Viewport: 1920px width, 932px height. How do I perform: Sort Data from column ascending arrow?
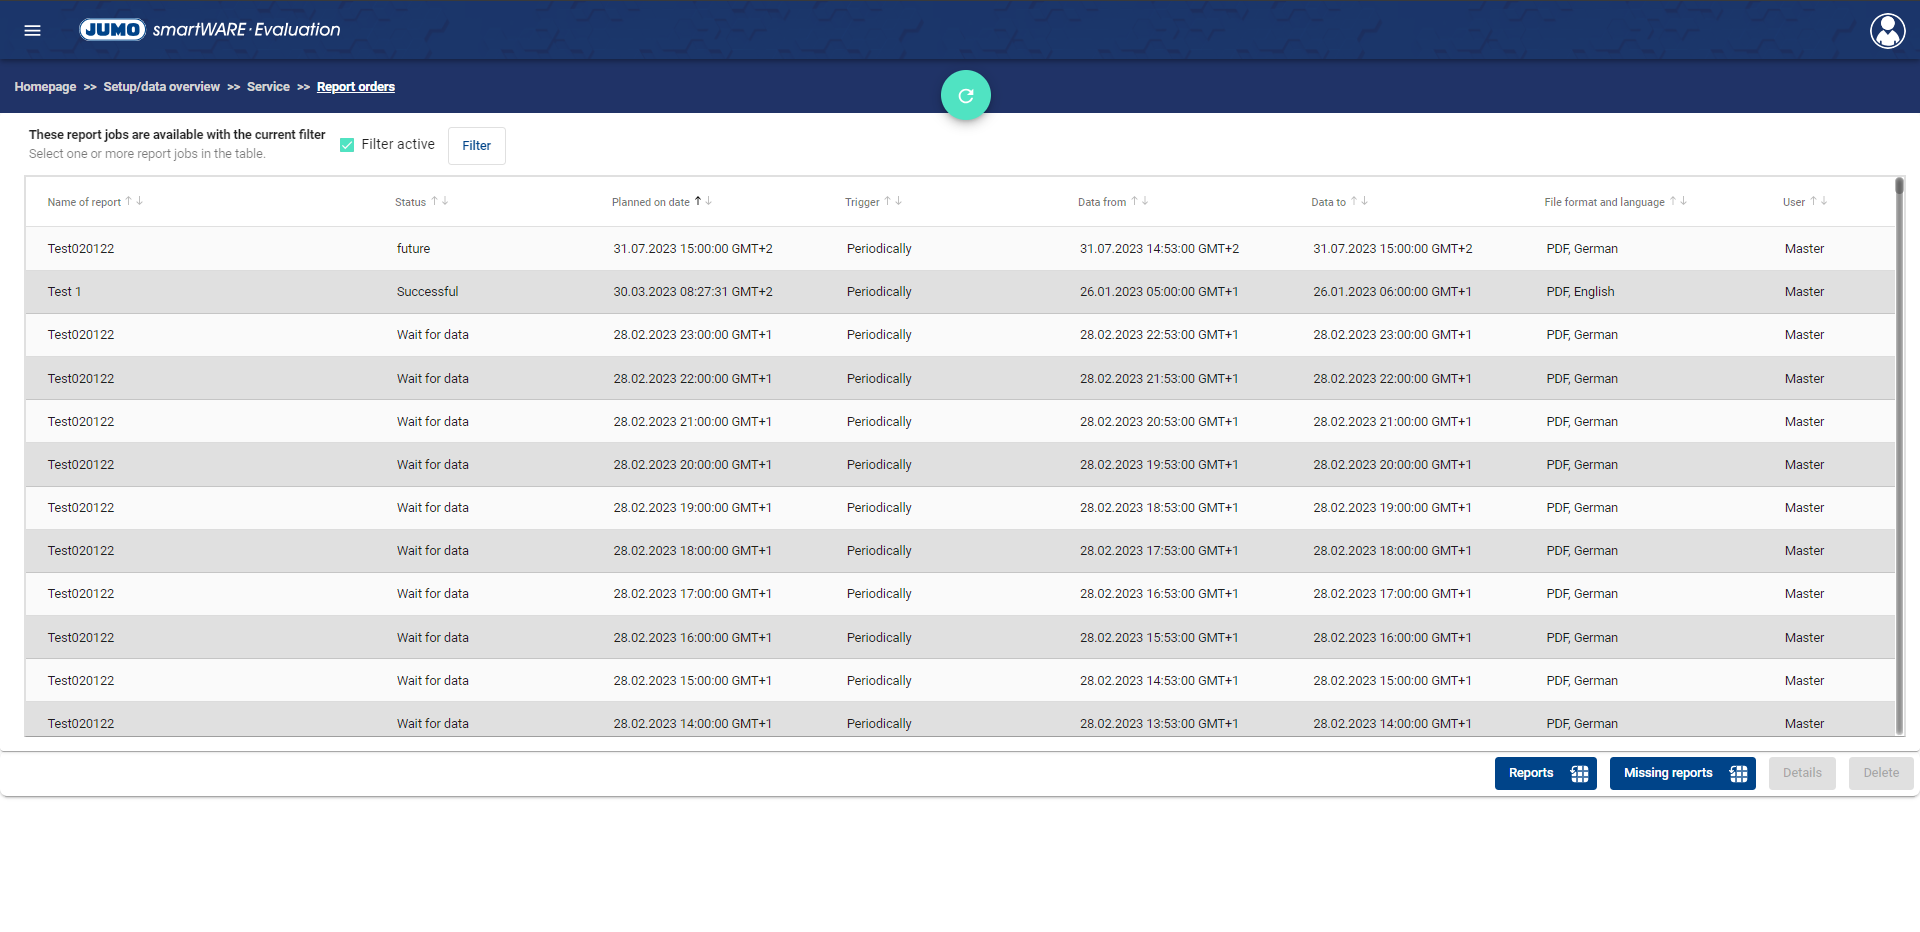coord(1134,201)
